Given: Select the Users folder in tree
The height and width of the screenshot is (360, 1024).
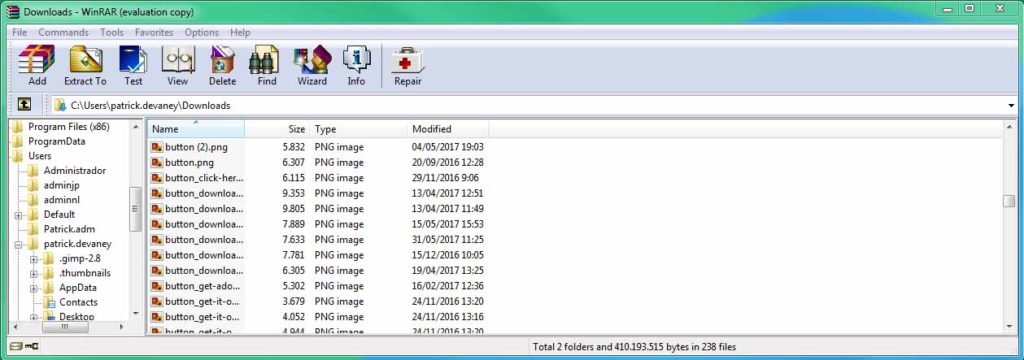Looking at the screenshot, I should coord(40,155).
